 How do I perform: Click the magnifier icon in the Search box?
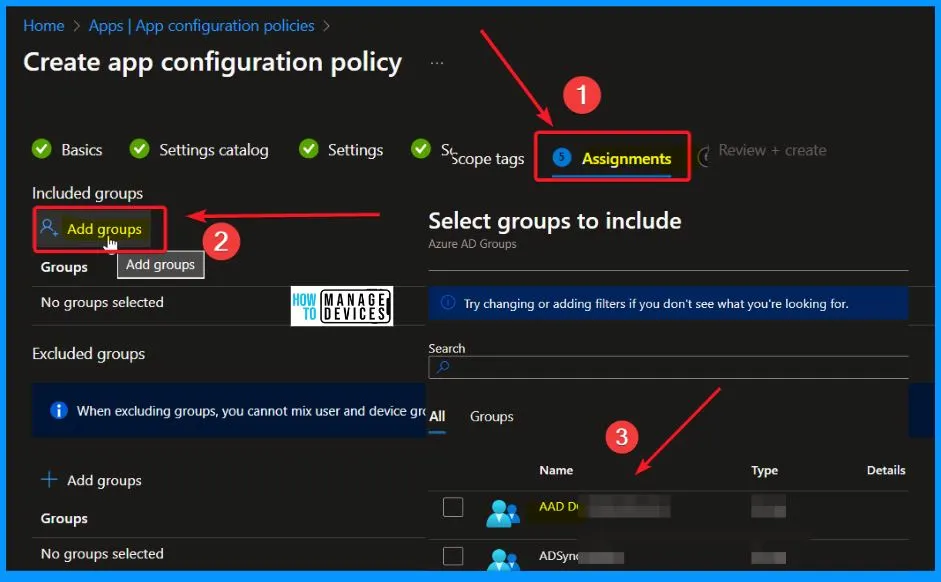point(443,367)
